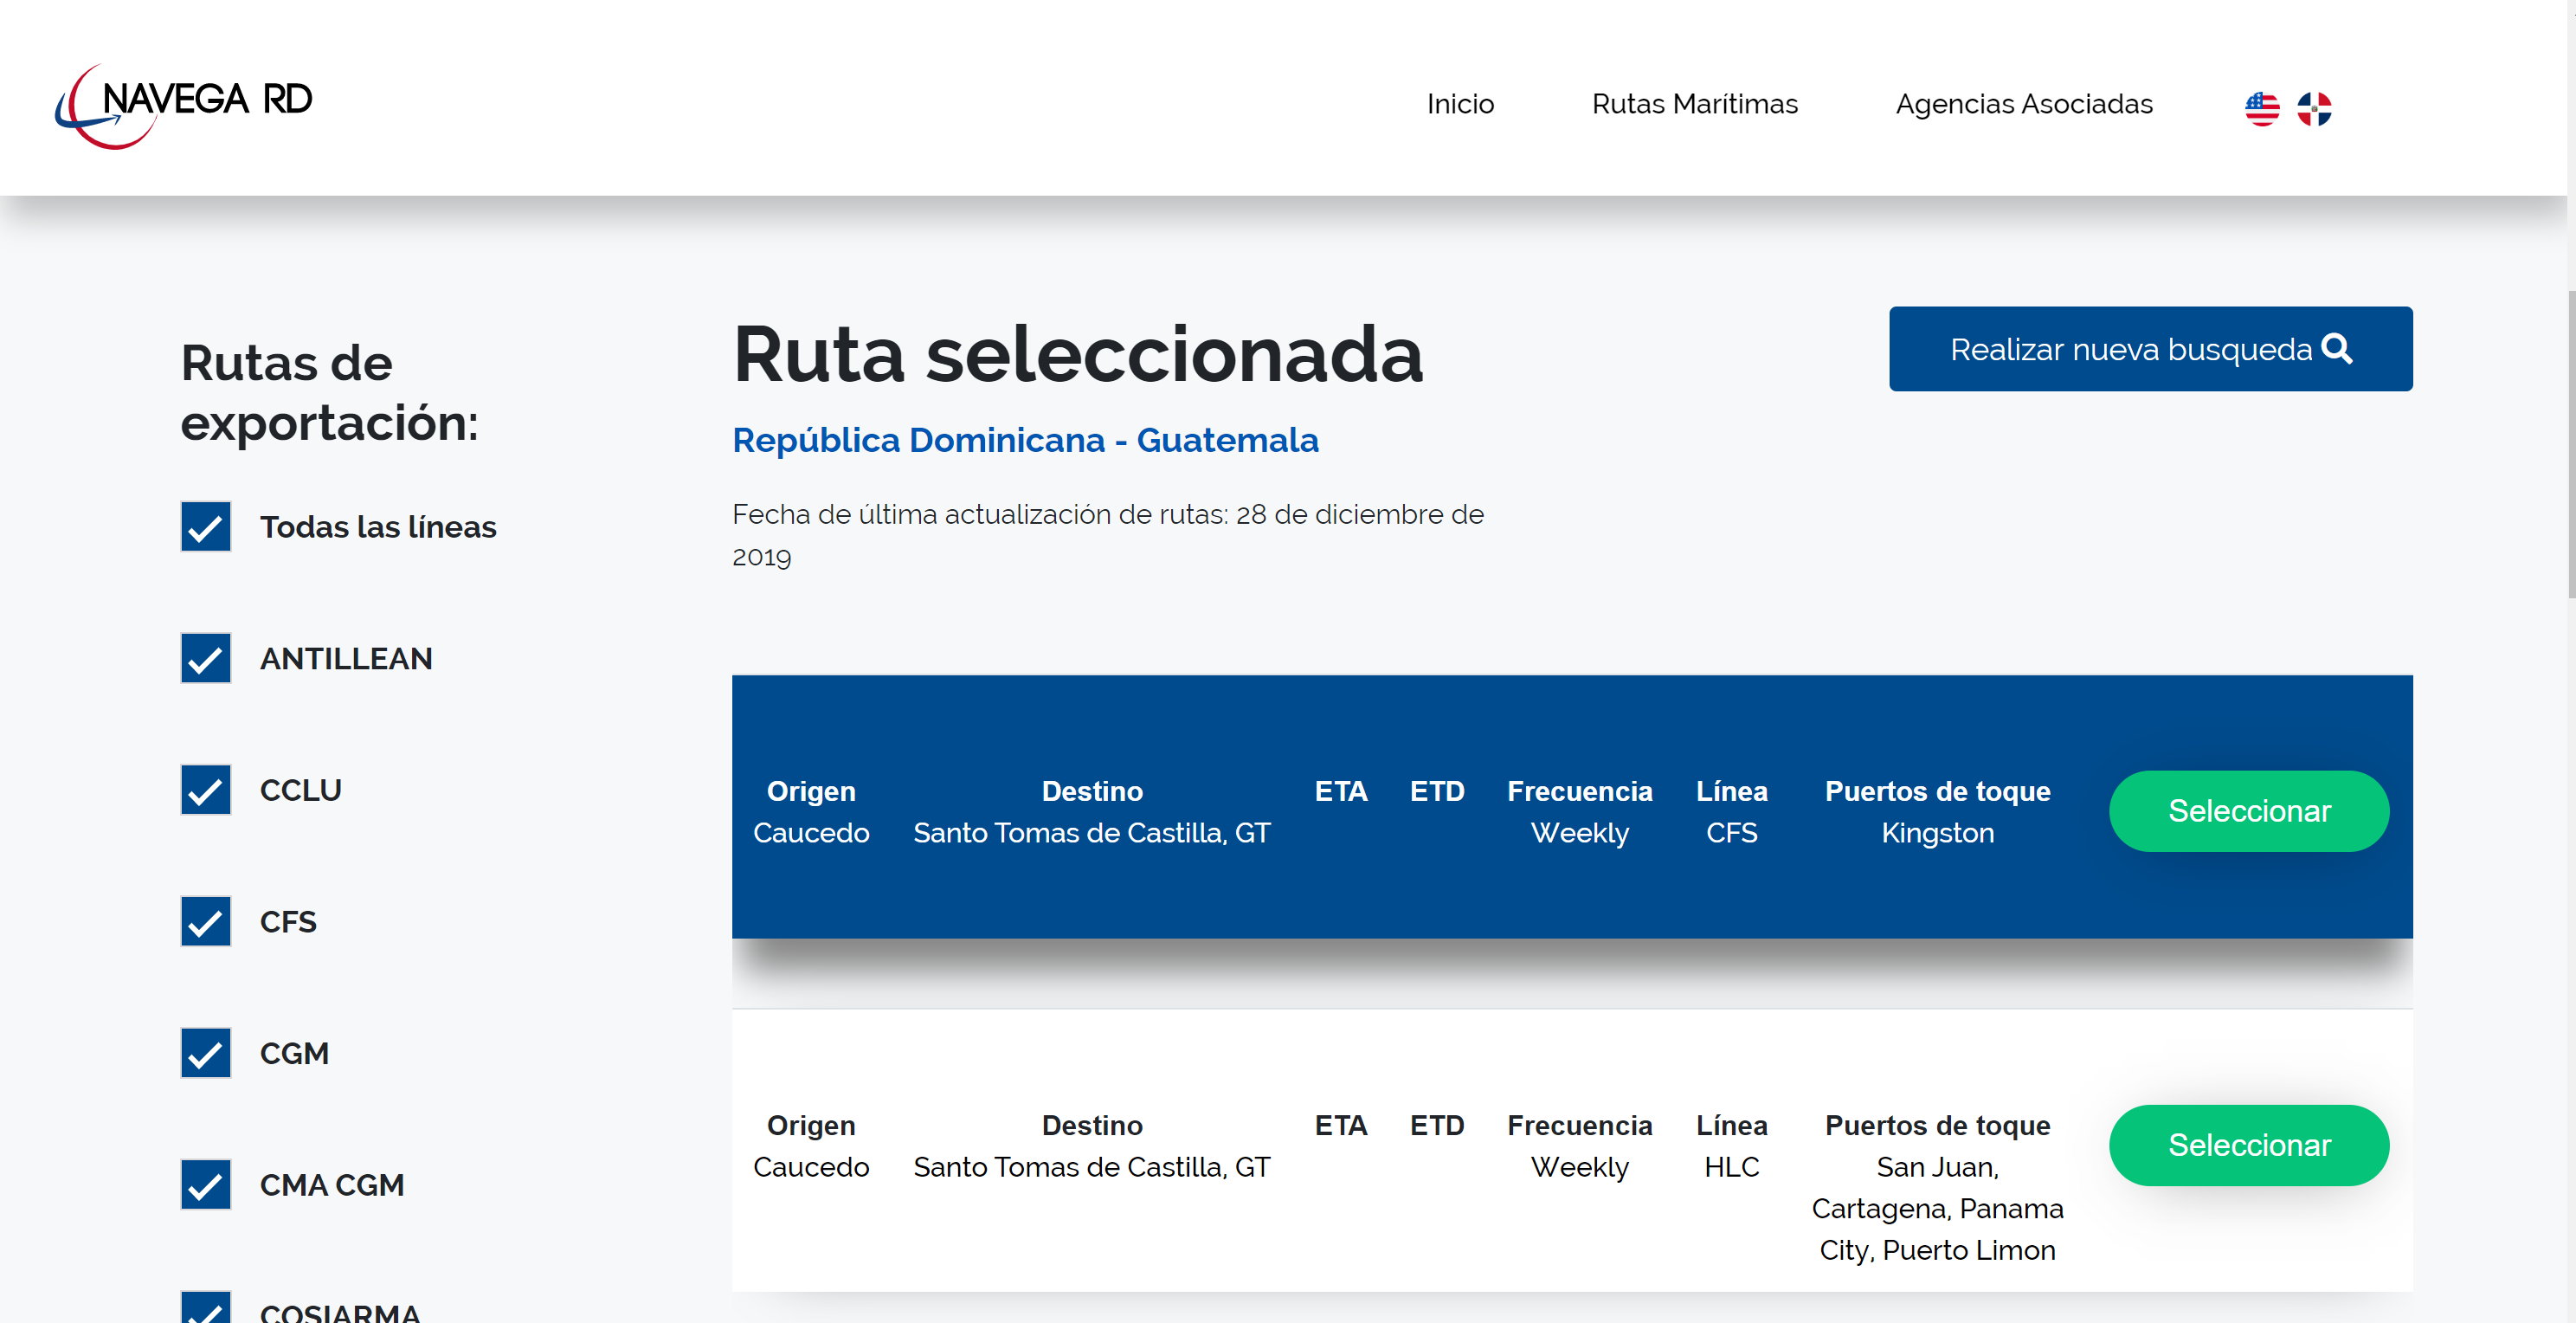This screenshot has height=1323, width=2576.
Task: Uncheck the Todas las líneas checkbox
Action: (206, 526)
